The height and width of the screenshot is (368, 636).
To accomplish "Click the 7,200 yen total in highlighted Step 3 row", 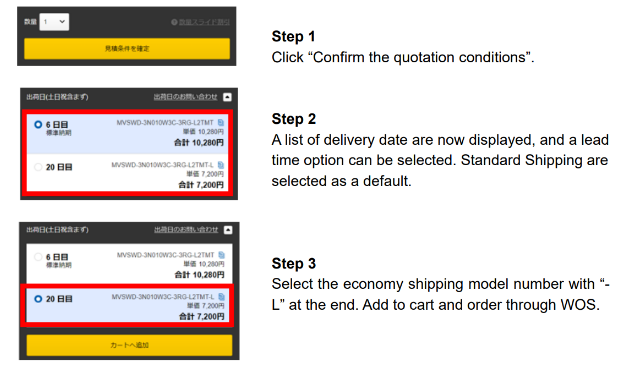I will [x=202, y=316].
